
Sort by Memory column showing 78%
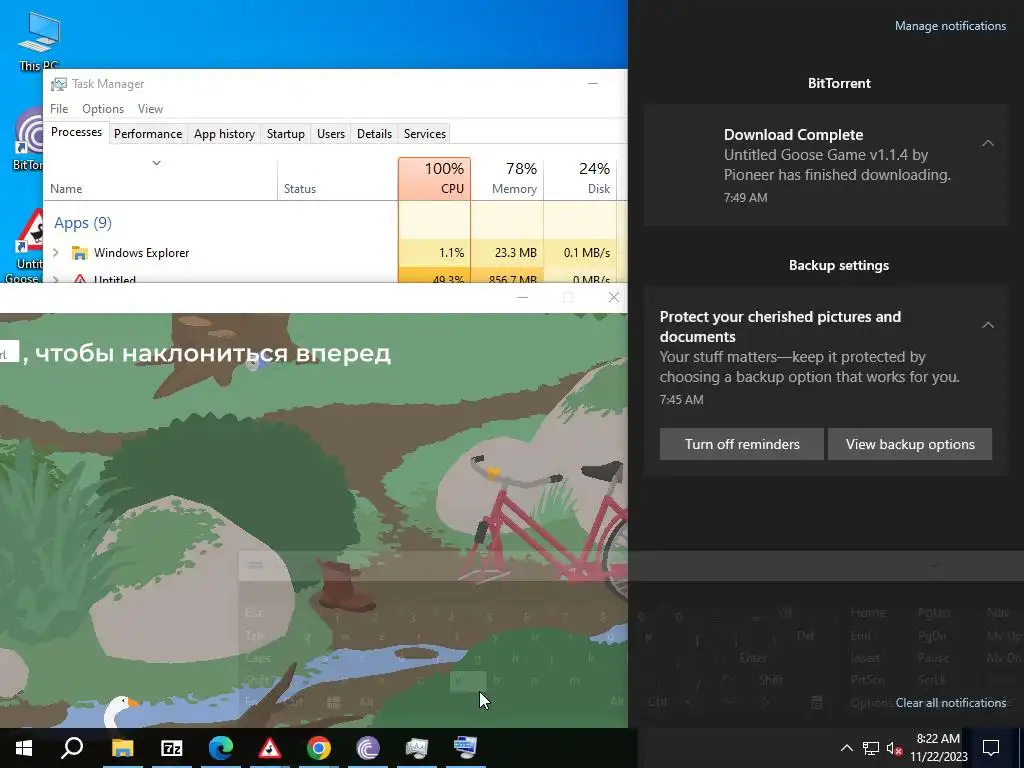[x=507, y=179]
